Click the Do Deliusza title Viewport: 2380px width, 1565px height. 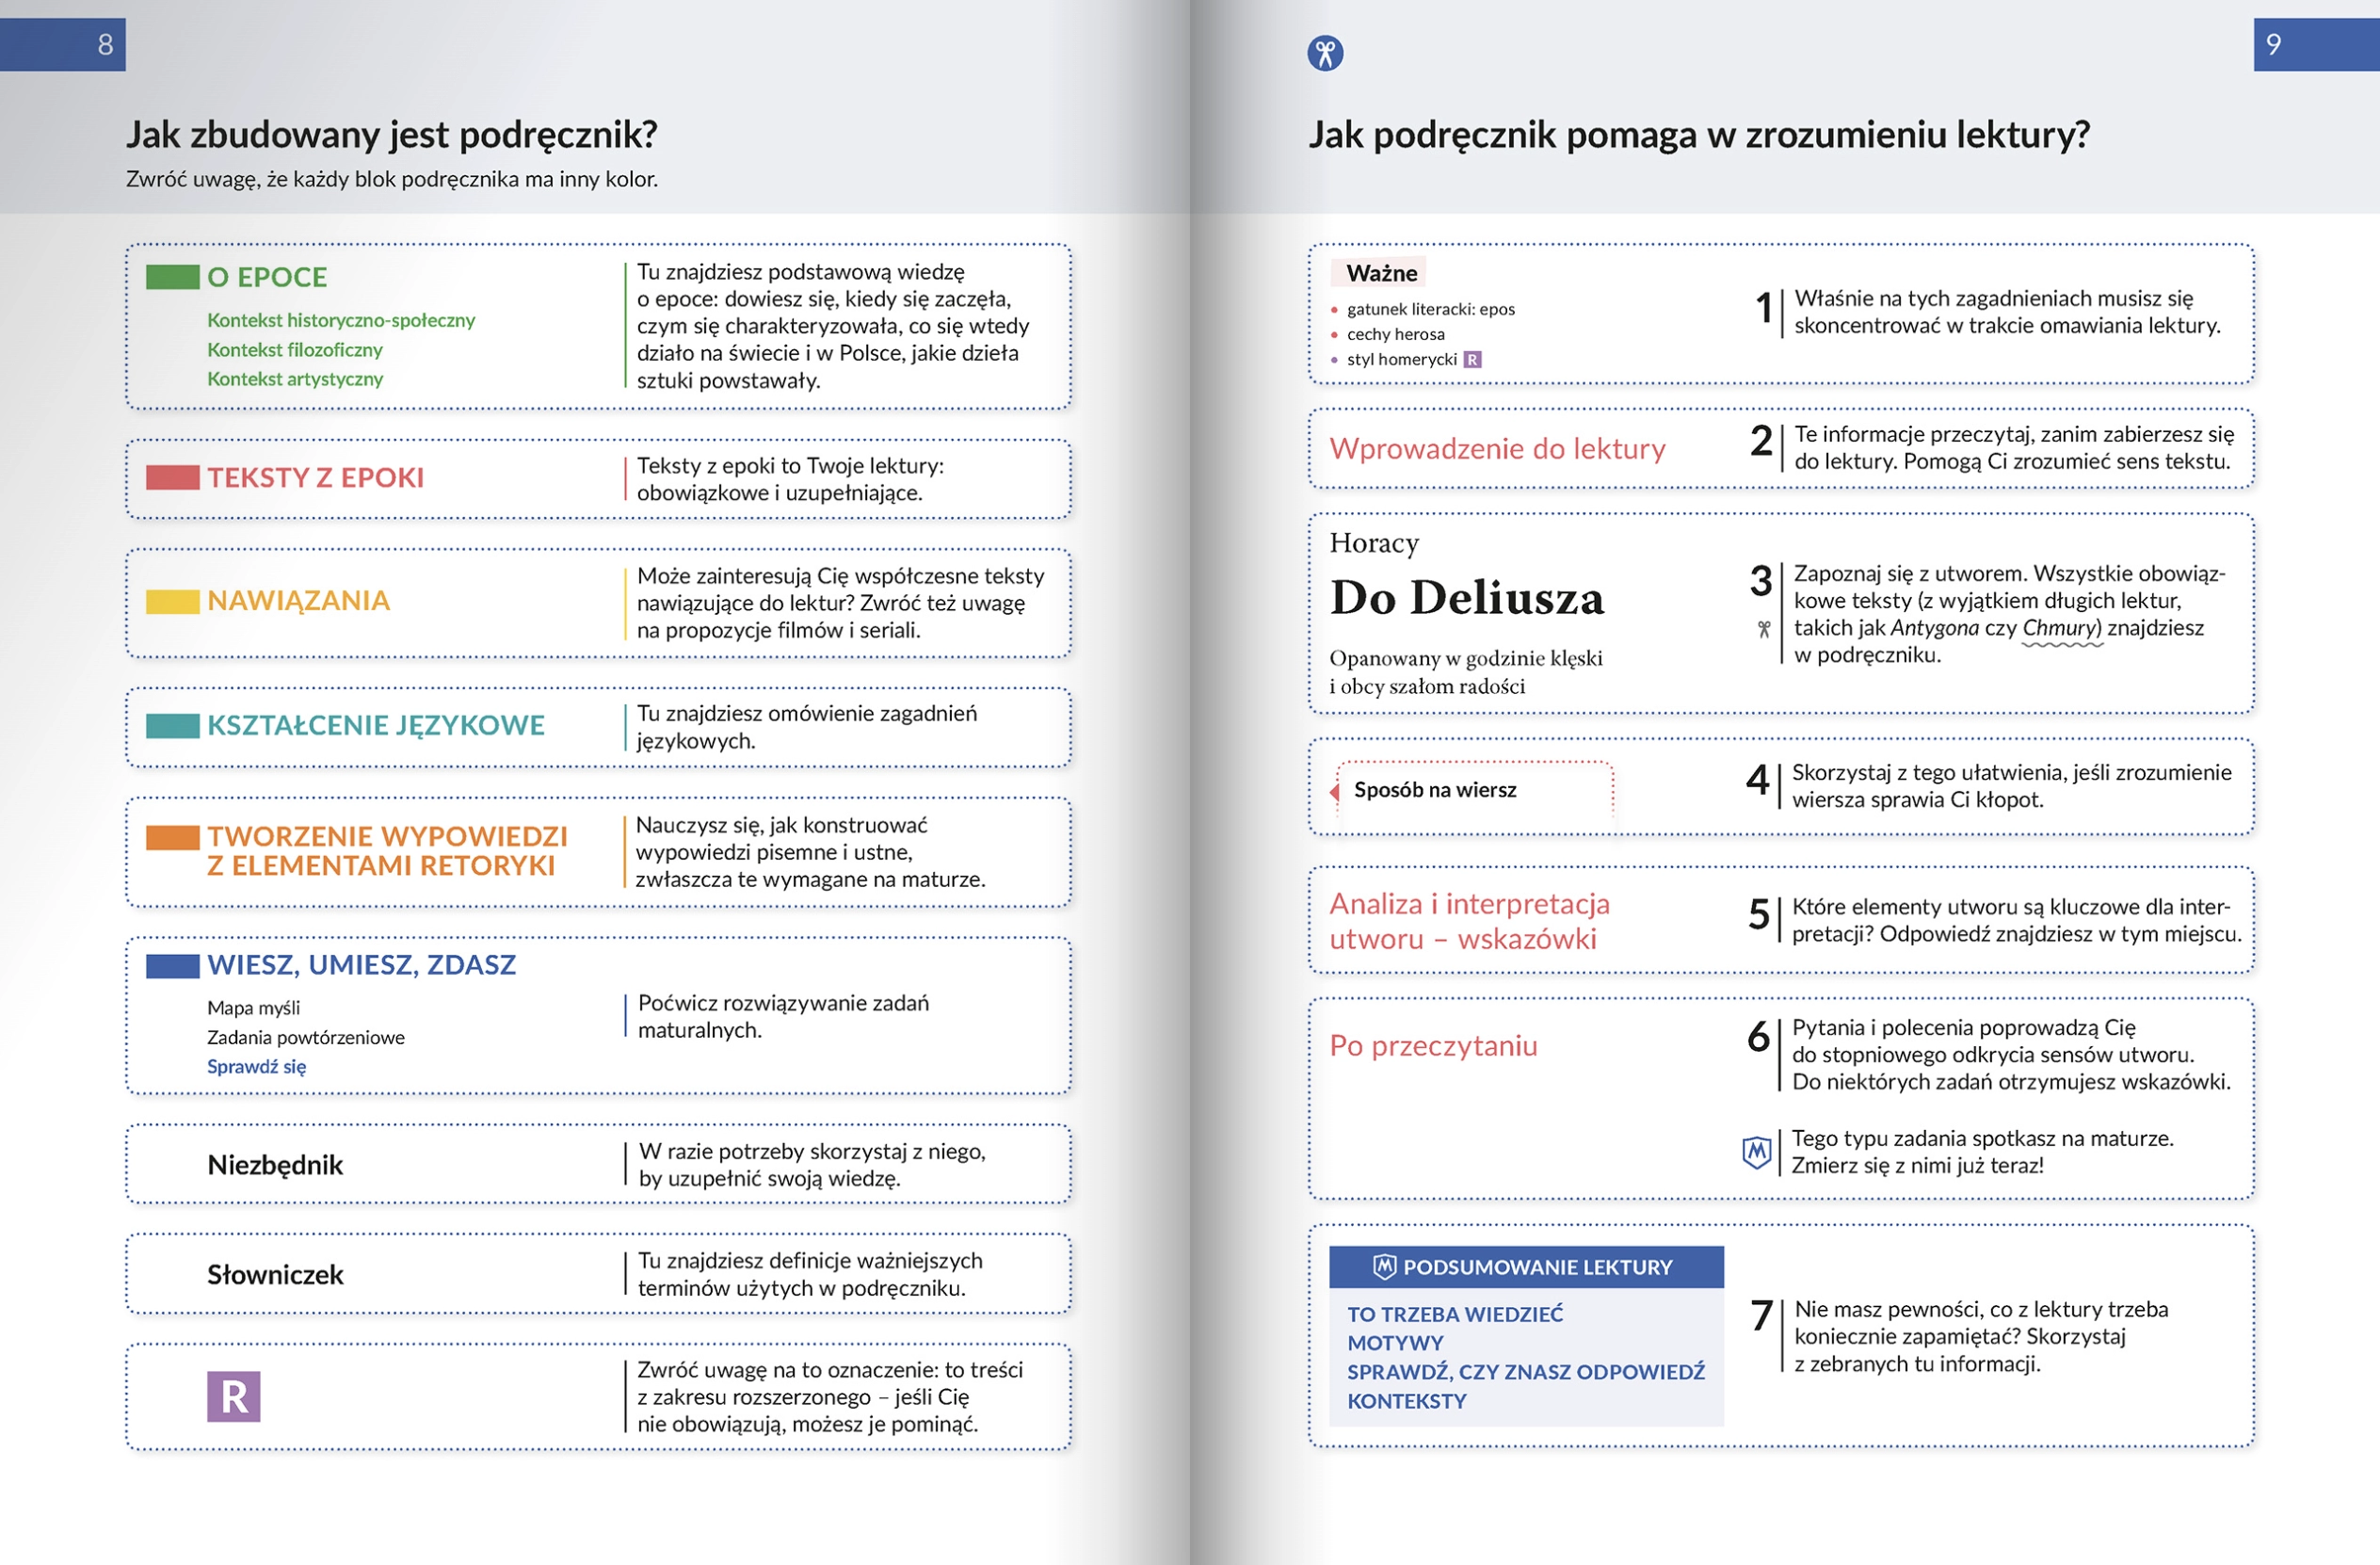pyautogui.click(x=1467, y=598)
